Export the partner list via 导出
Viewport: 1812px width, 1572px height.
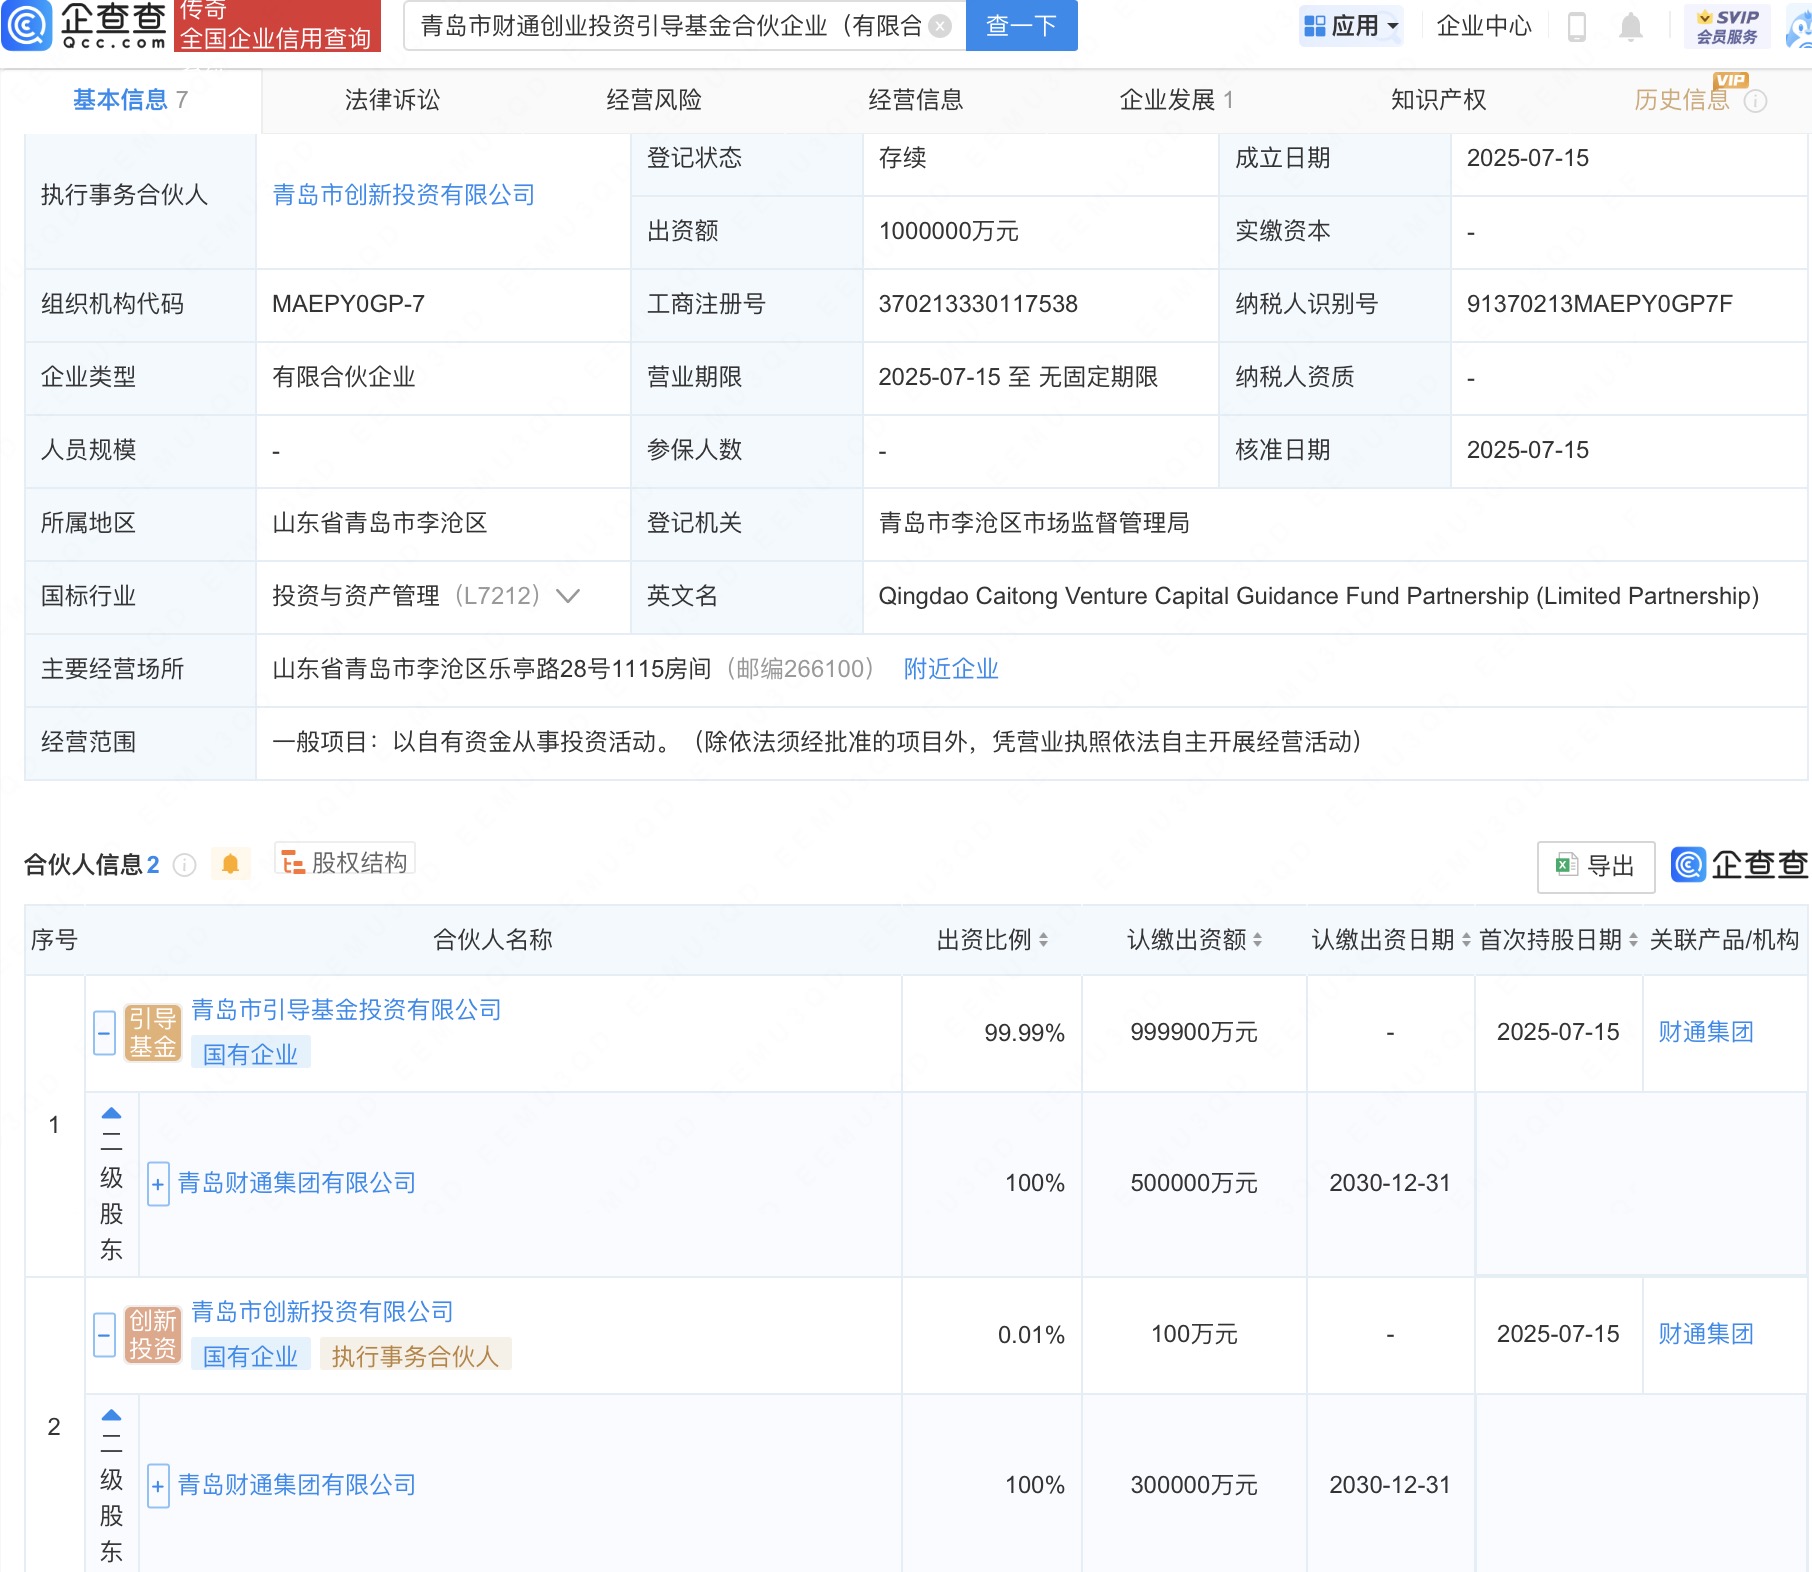coord(1596,866)
